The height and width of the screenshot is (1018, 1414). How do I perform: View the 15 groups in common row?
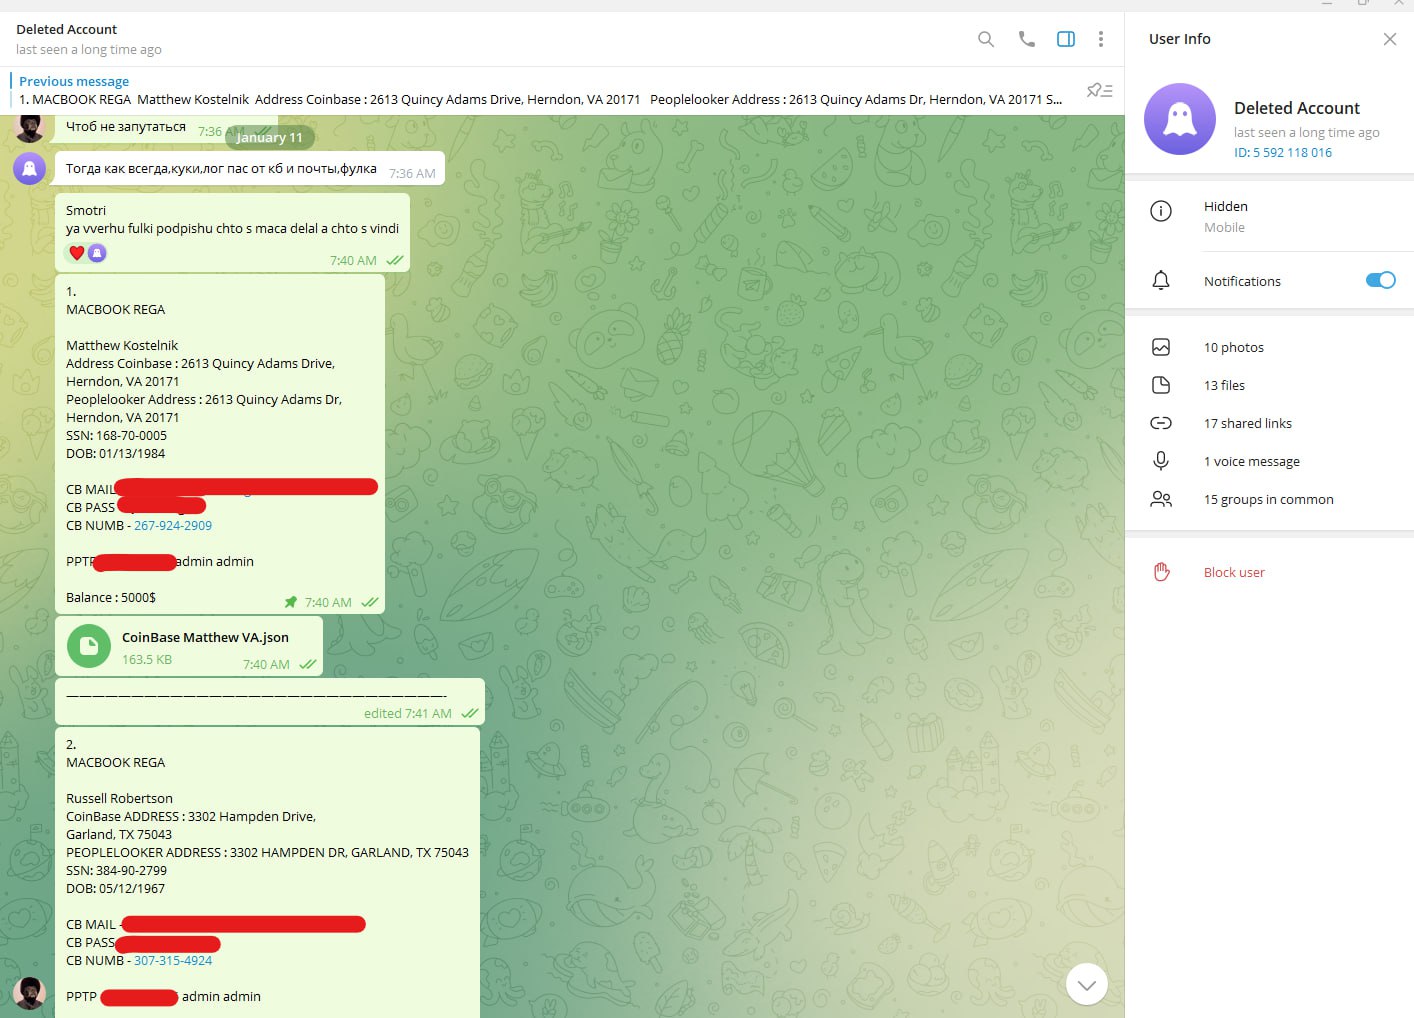pos(1270,499)
